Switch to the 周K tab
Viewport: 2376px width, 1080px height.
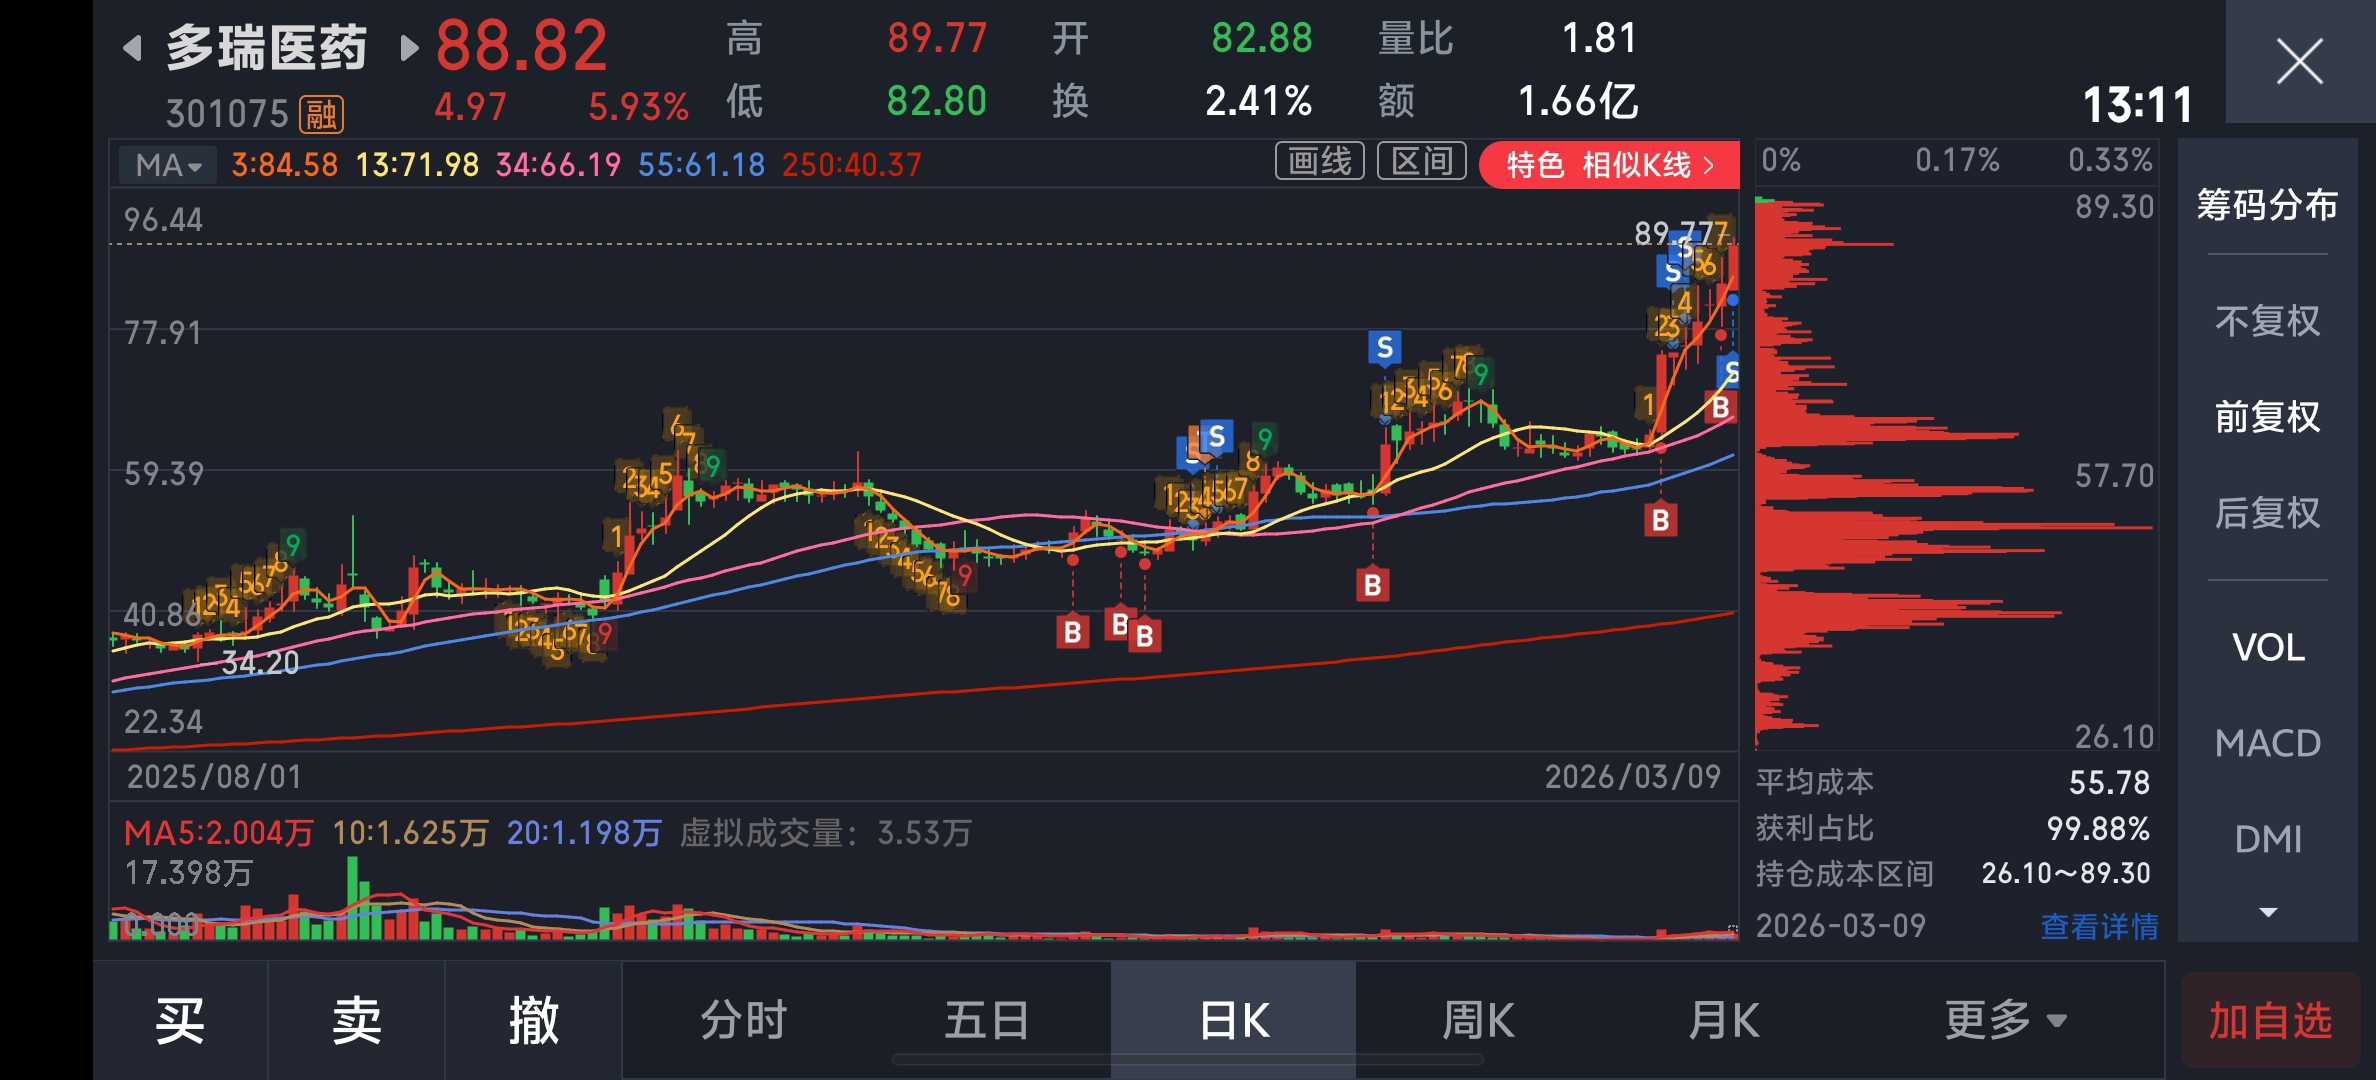click(x=1478, y=1020)
